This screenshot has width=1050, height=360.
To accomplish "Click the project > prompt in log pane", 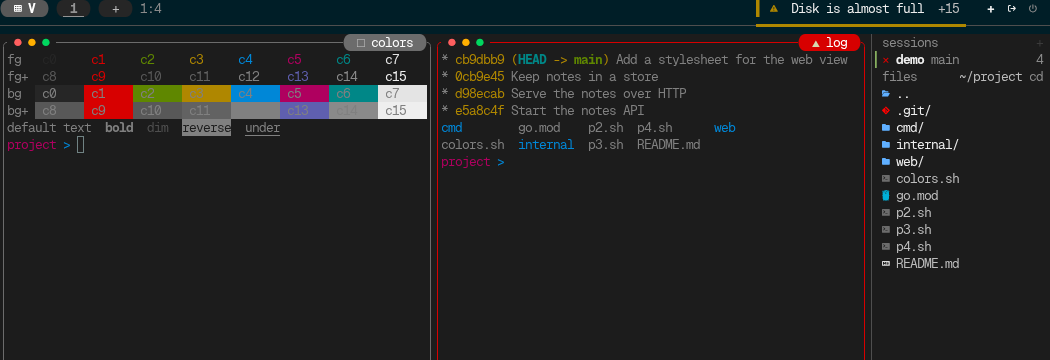I will [473, 162].
